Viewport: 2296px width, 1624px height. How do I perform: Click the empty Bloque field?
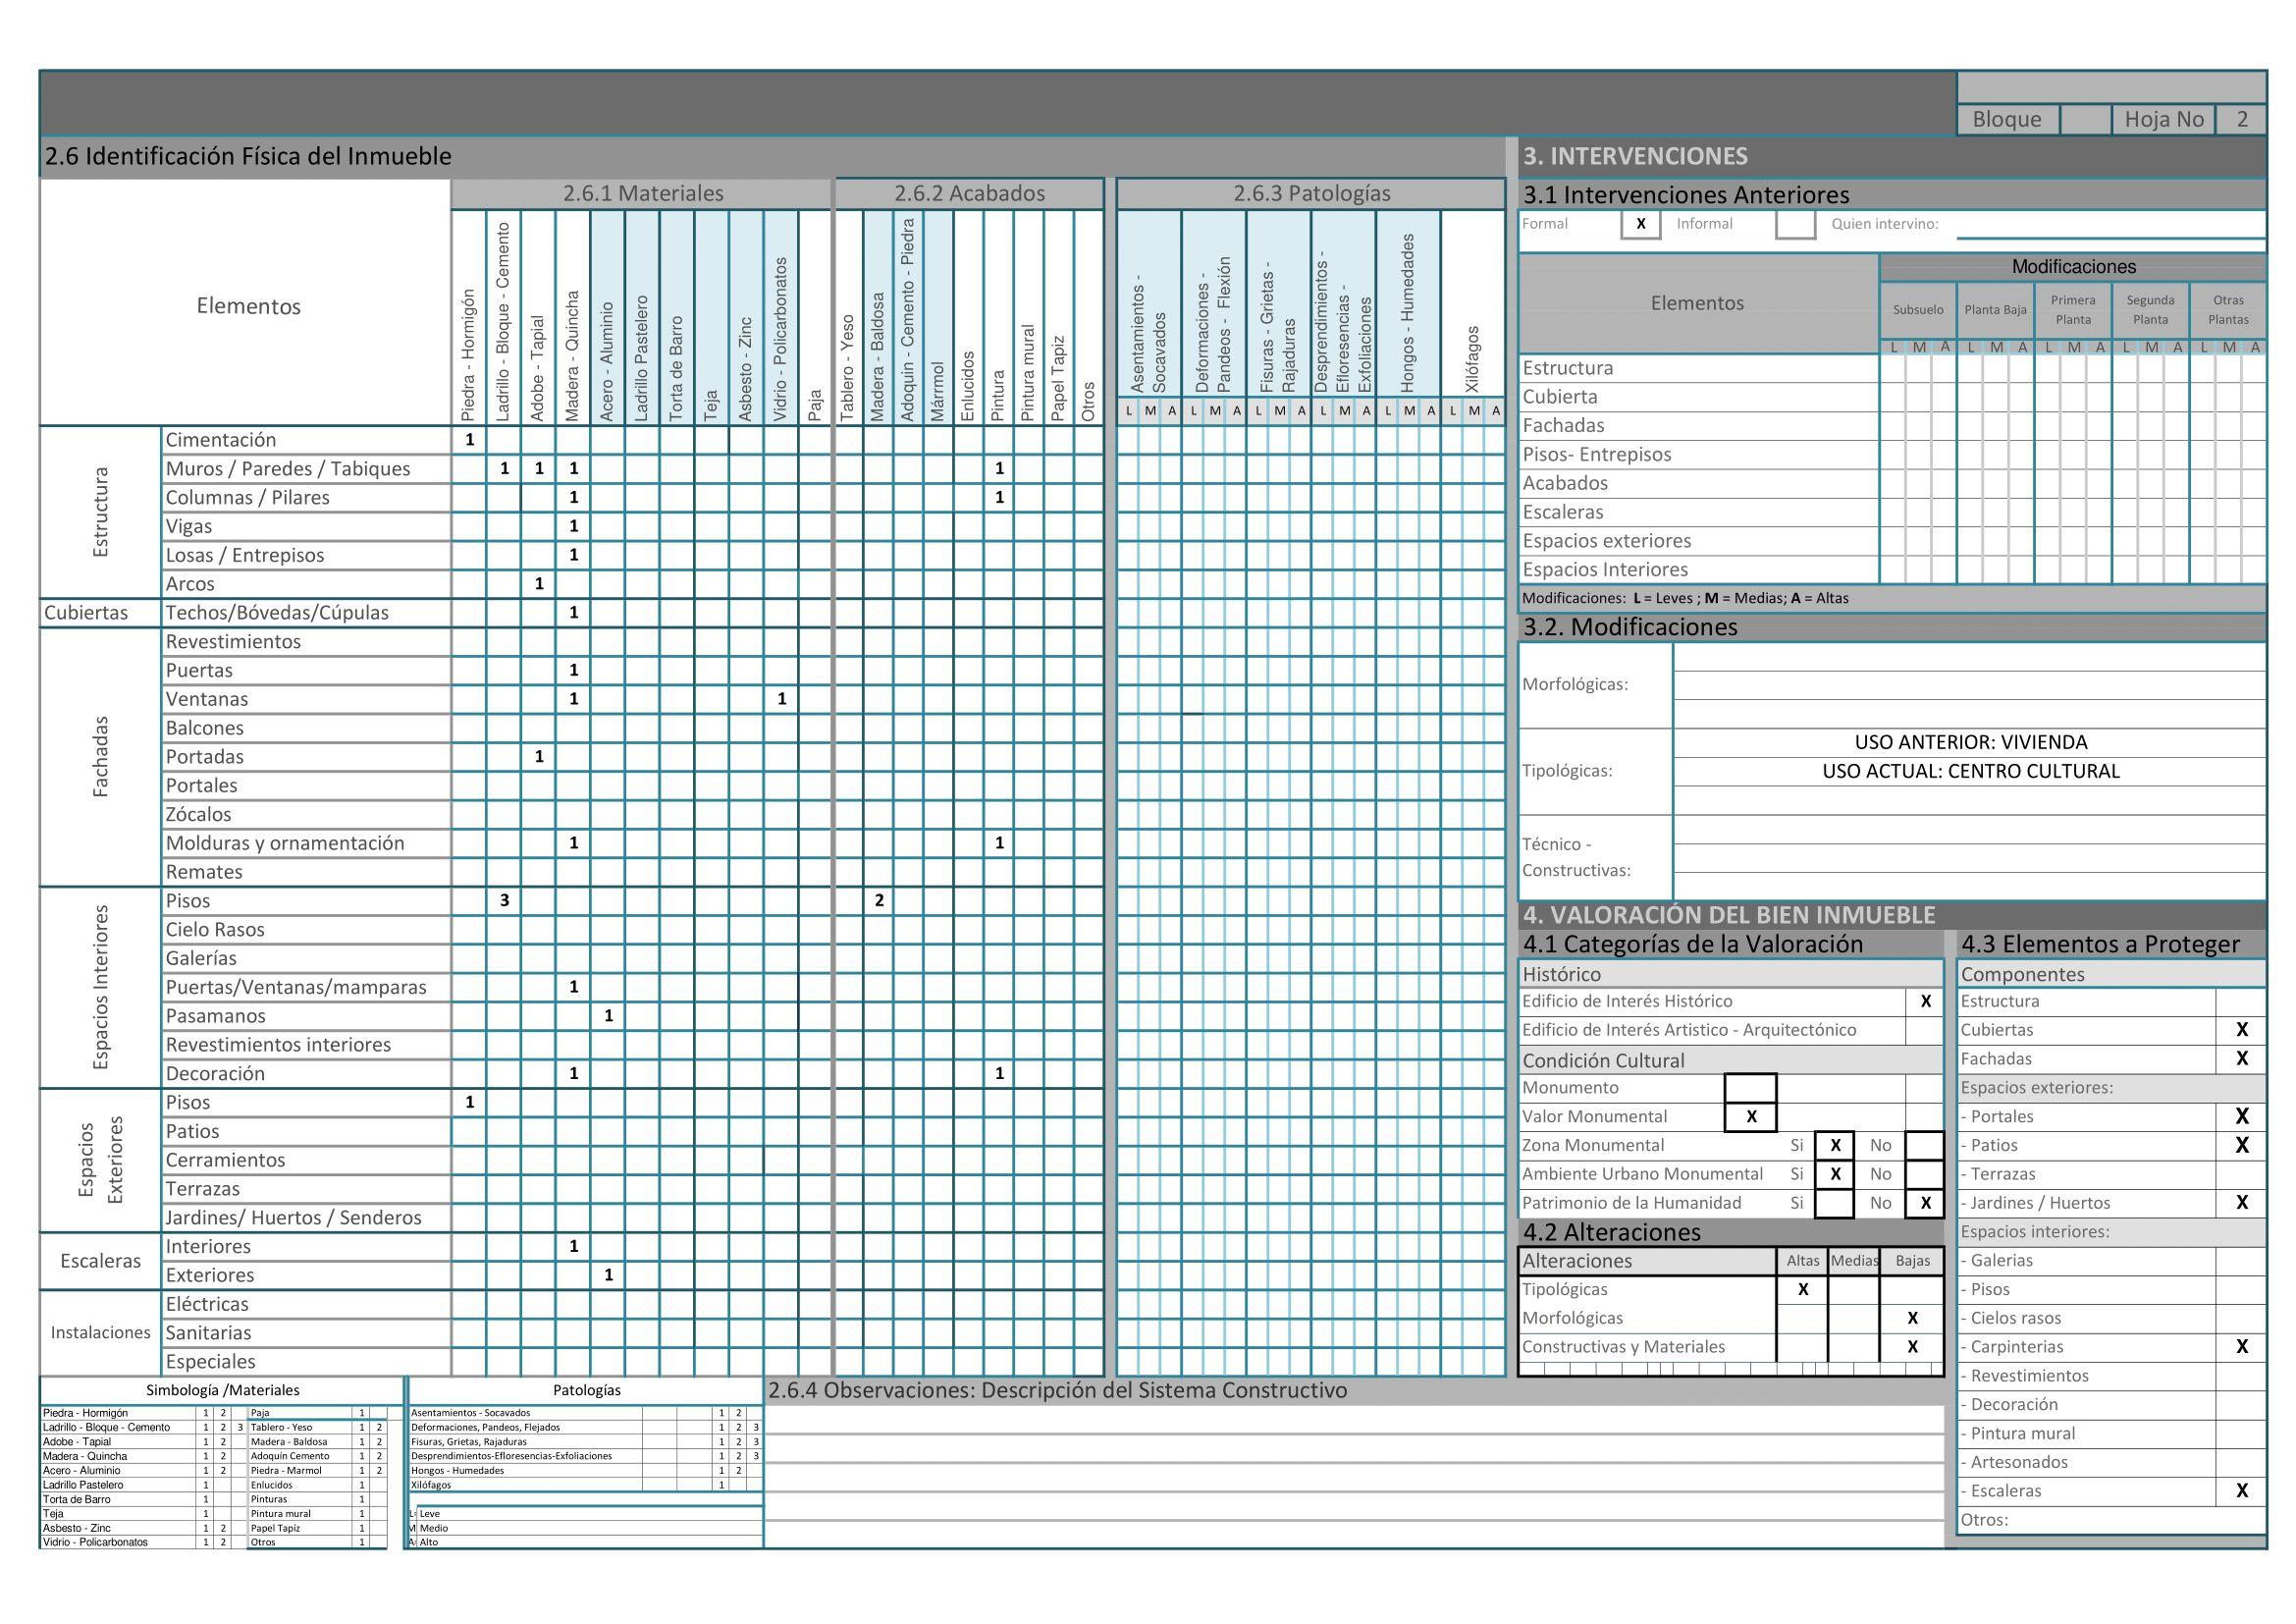[2085, 119]
